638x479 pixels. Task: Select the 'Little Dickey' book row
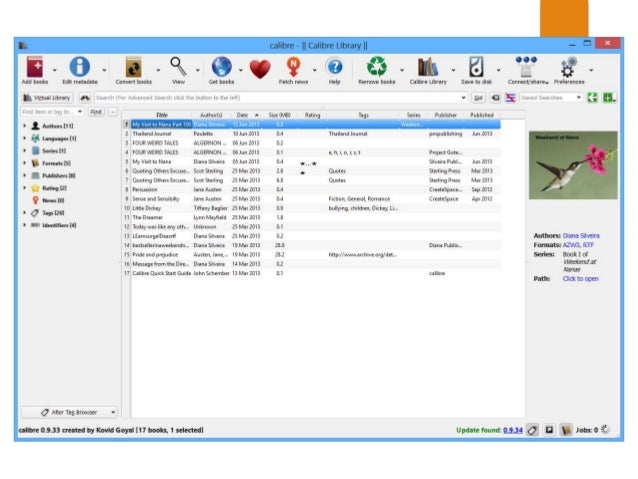click(x=312, y=208)
